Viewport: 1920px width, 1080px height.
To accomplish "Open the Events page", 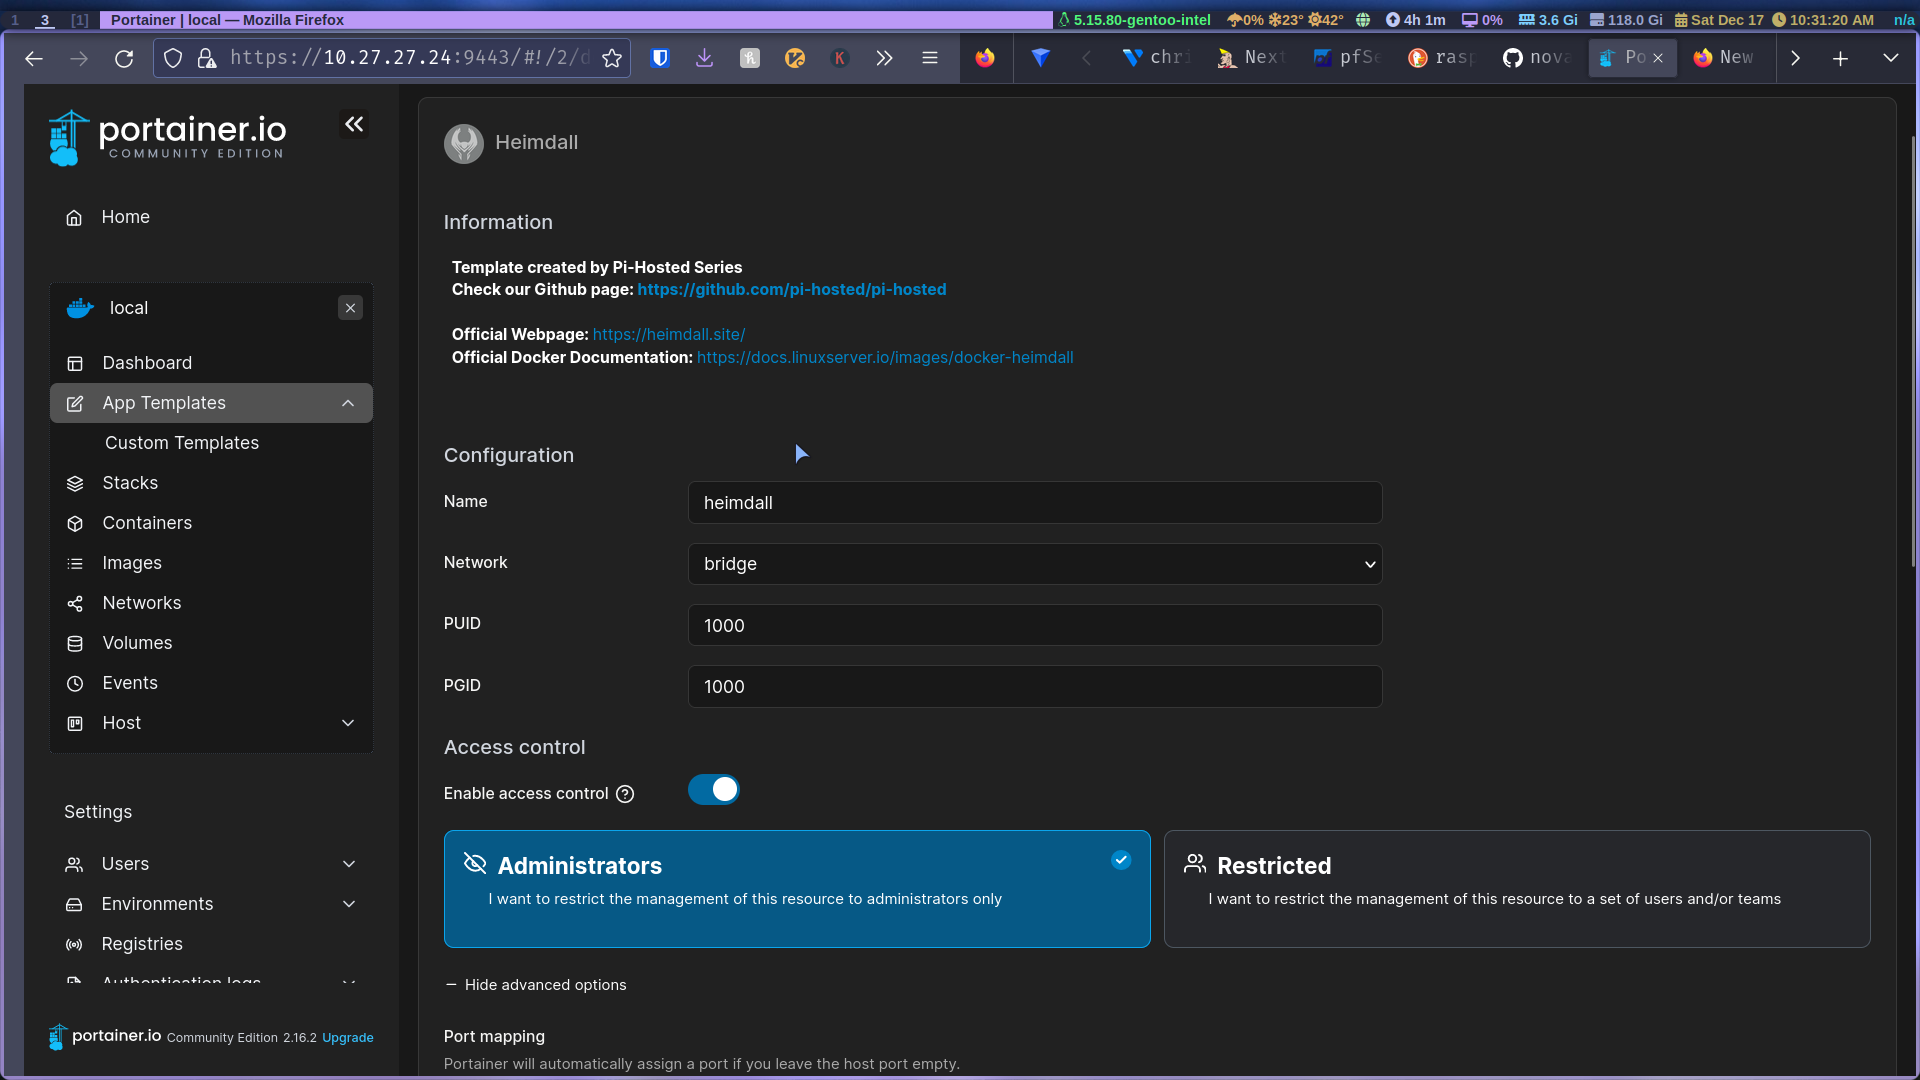I will [x=130, y=683].
